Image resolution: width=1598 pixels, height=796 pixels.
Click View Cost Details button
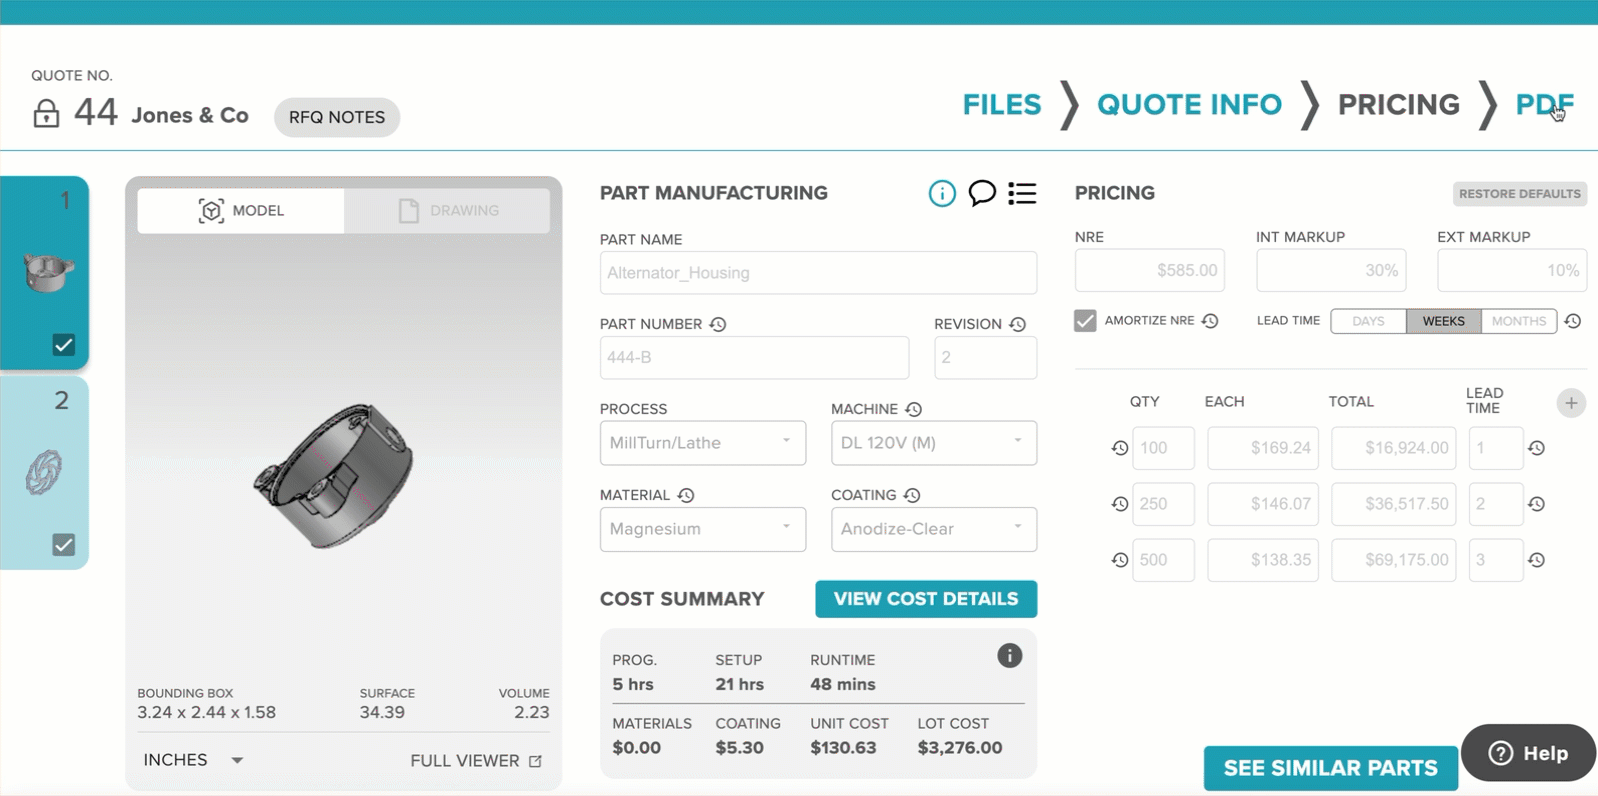point(925,599)
